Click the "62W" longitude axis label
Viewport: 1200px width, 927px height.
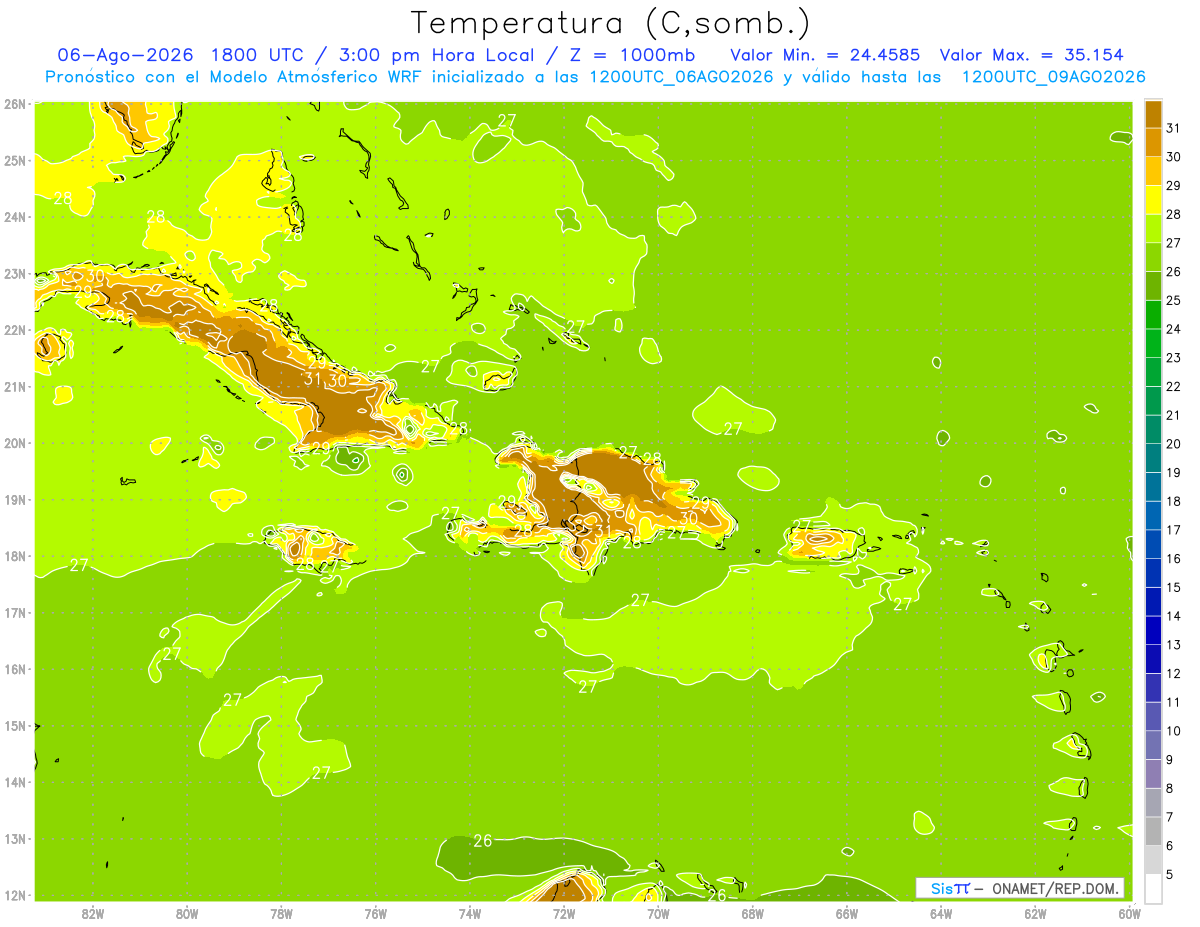(1035, 914)
